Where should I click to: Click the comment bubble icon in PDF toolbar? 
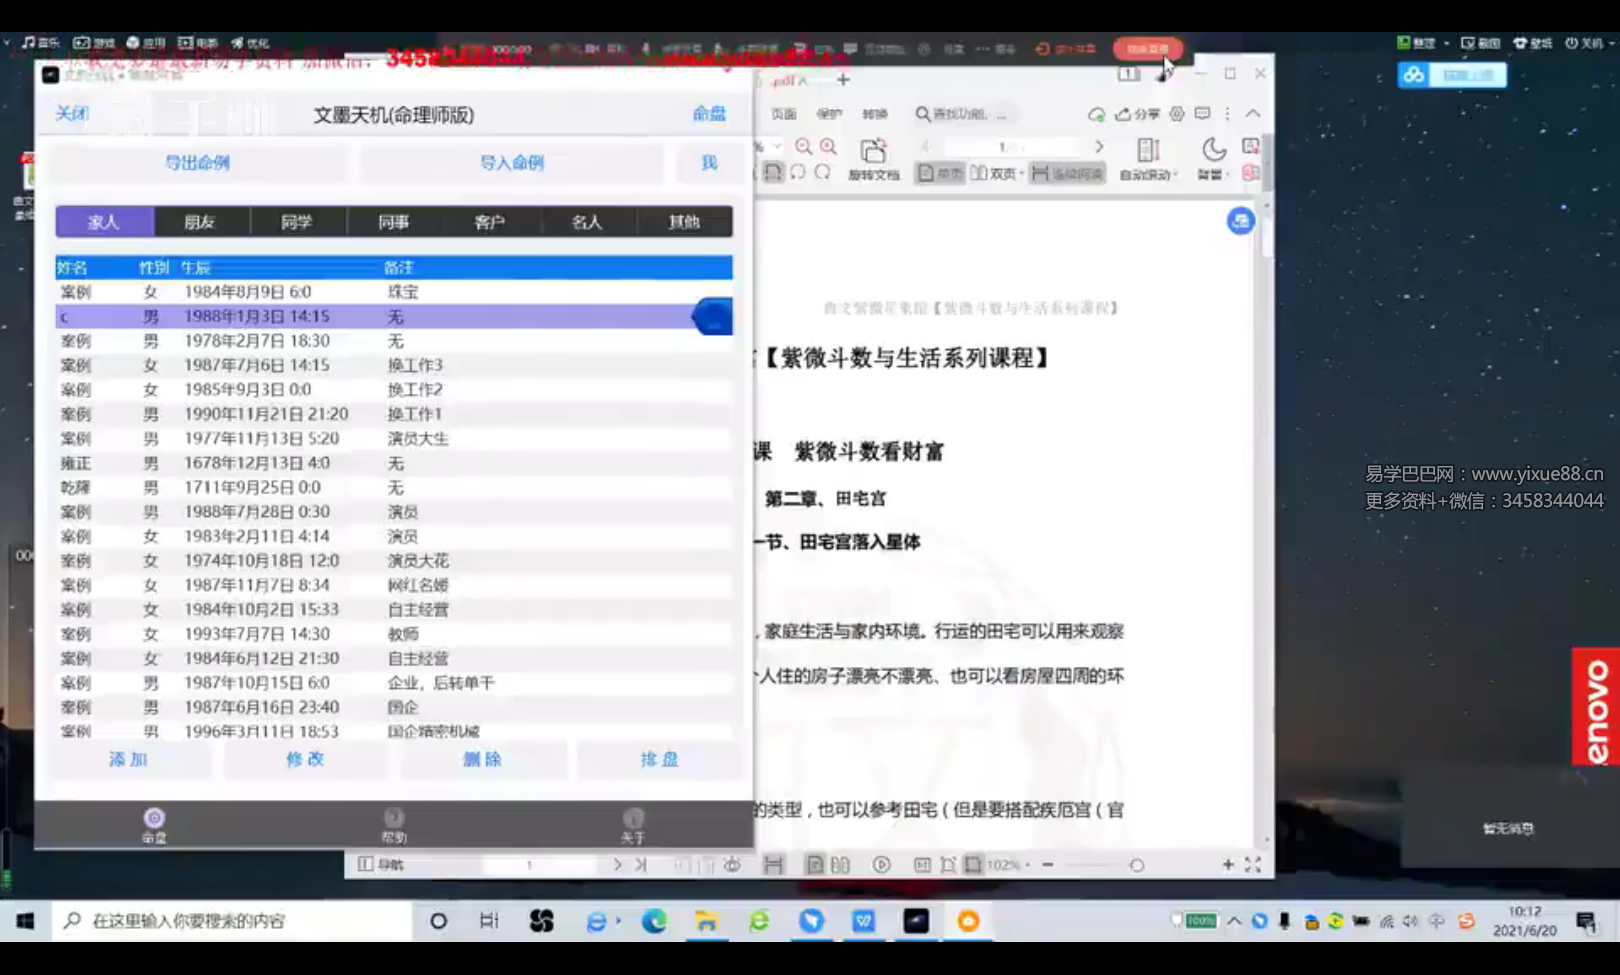pyautogui.click(x=1203, y=114)
